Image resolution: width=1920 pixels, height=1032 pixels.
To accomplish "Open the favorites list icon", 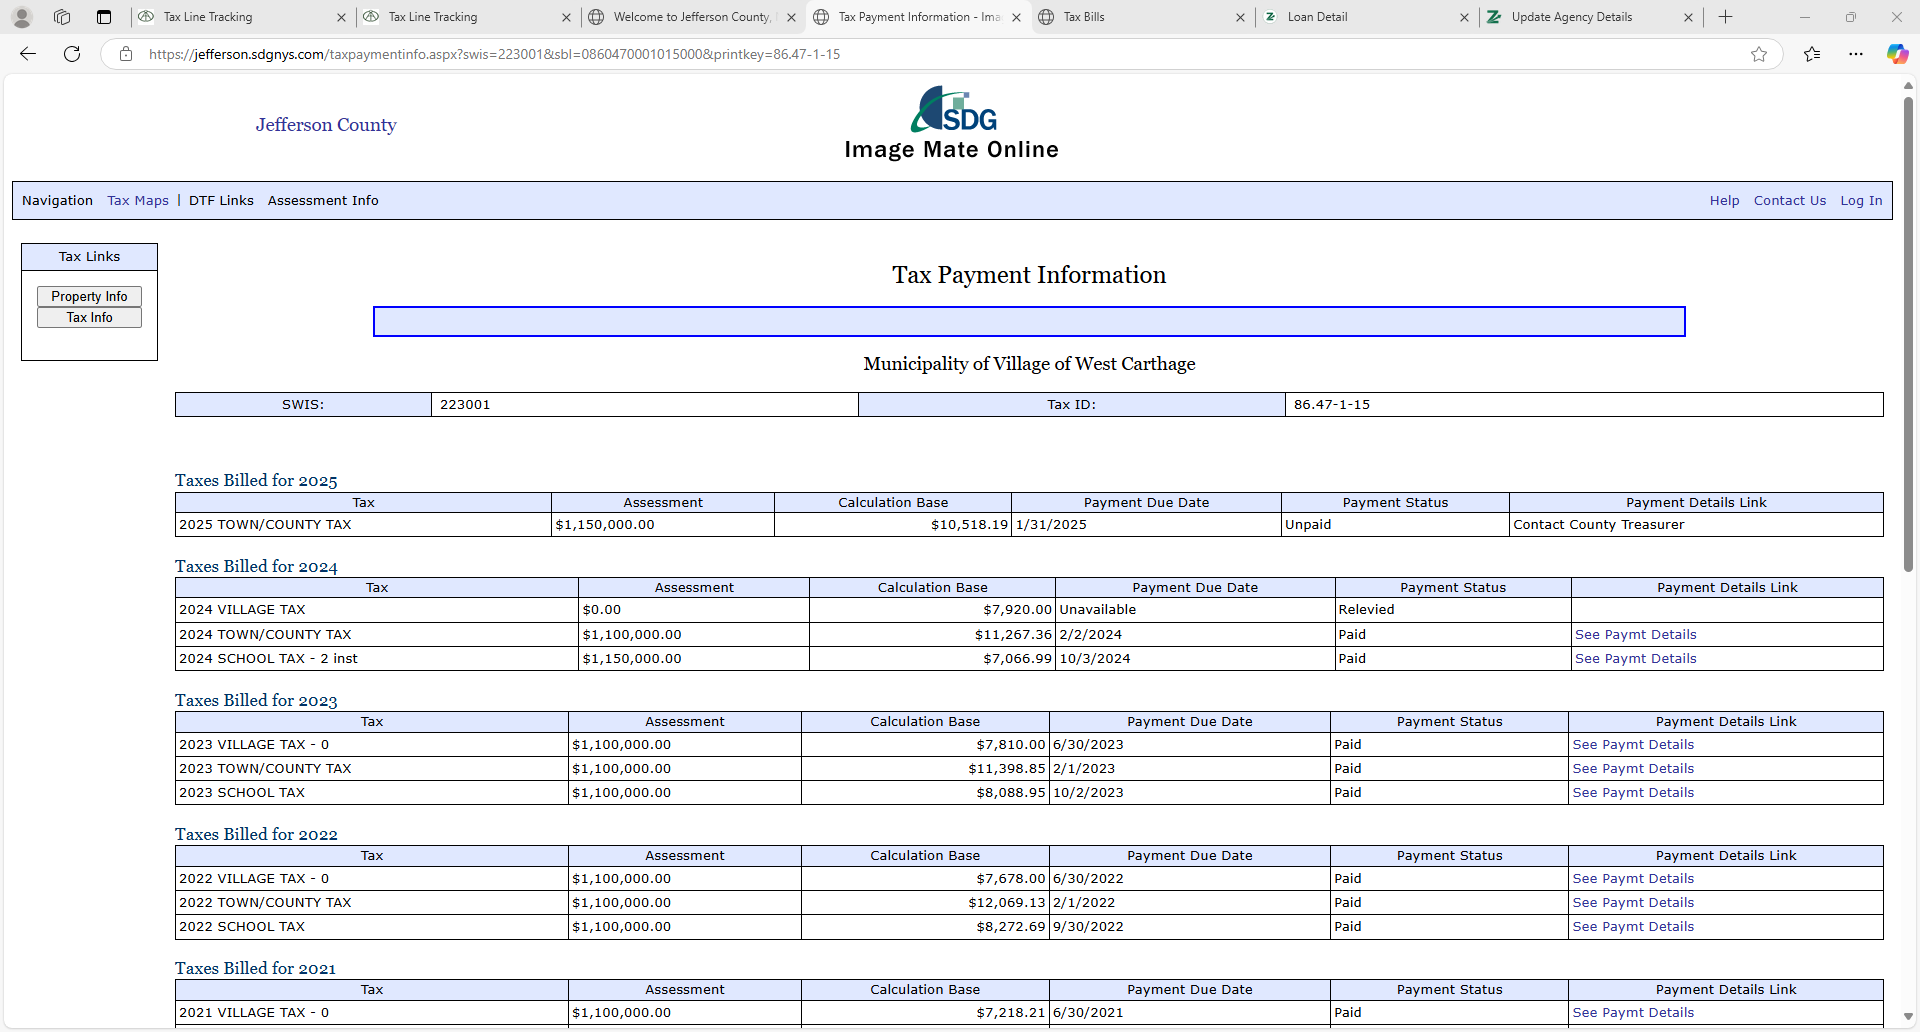I will pyautogui.click(x=1812, y=54).
